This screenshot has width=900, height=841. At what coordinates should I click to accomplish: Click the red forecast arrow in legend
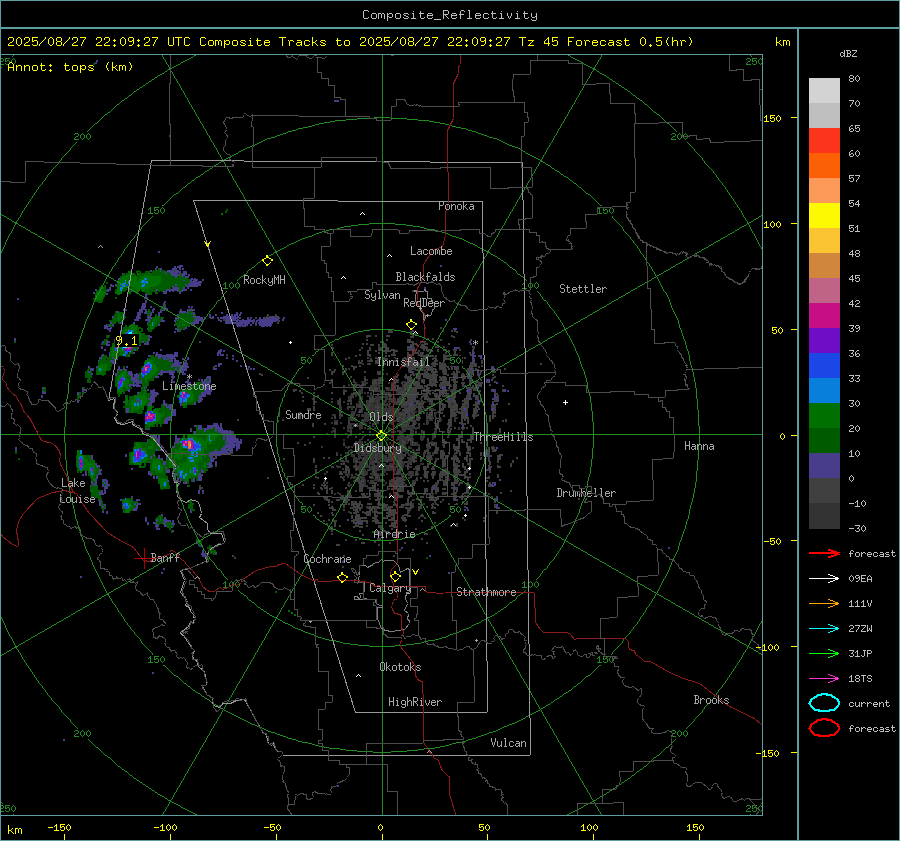tap(824, 553)
